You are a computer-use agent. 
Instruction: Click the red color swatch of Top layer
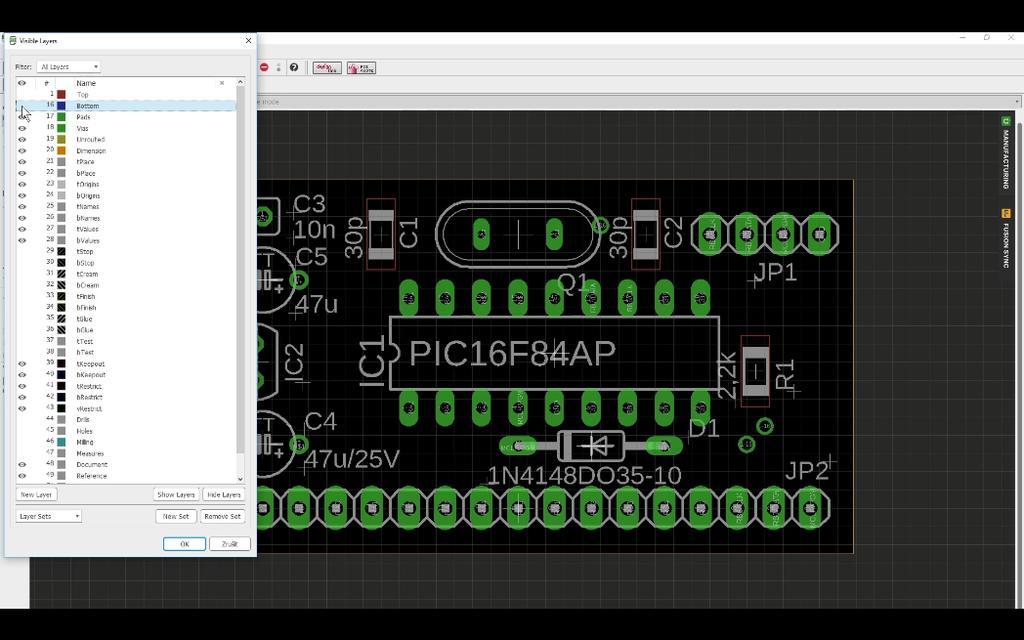(x=61, y=95)
